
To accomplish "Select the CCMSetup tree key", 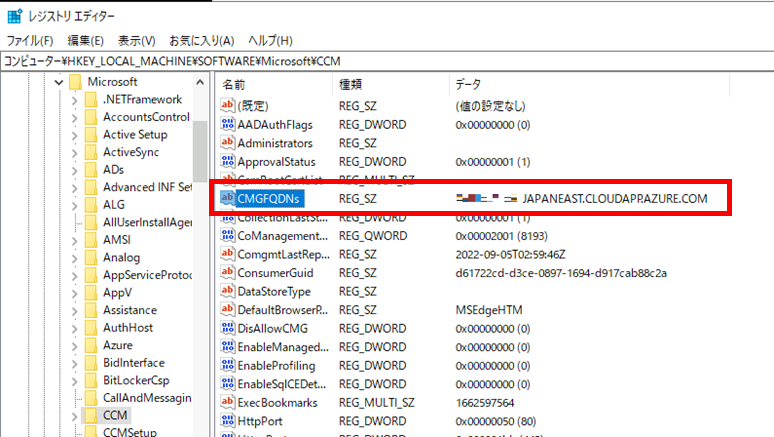I will pyautogui.click(x=129, y=432).
